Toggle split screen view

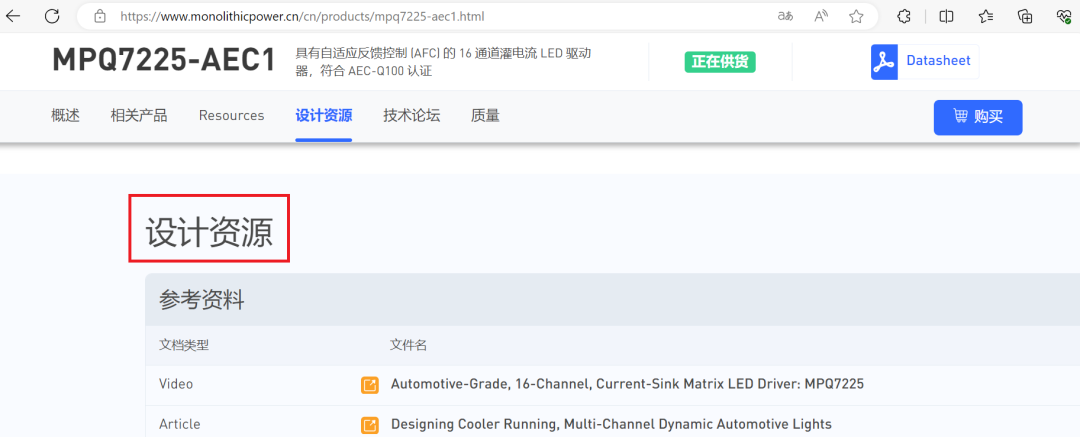point(946,17)
